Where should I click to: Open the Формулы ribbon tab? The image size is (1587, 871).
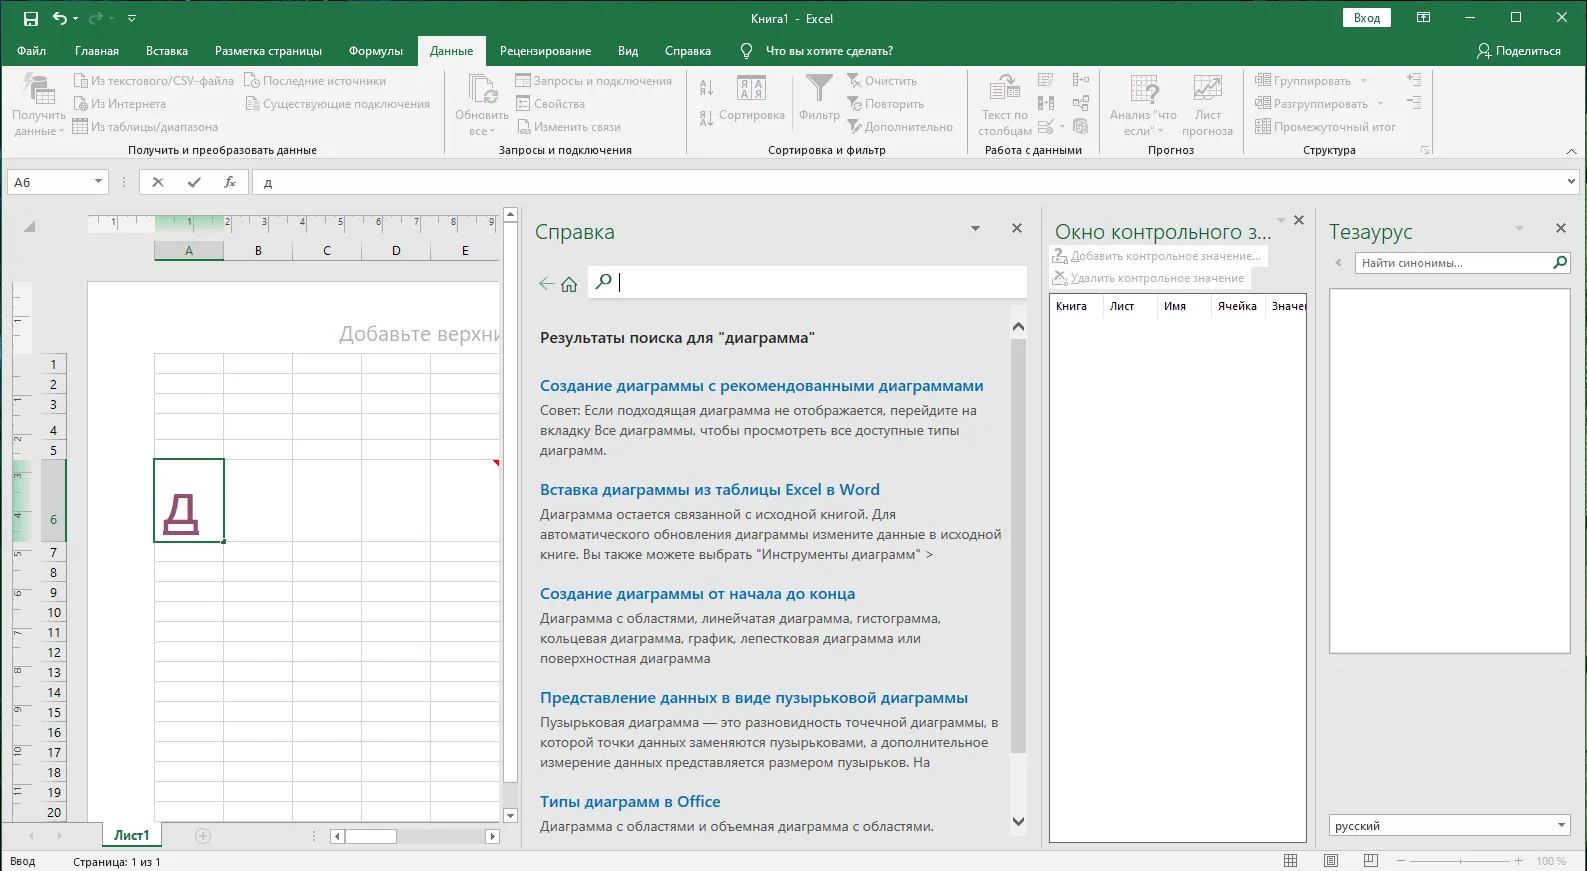pyautogui.click(x=375, y=51)
